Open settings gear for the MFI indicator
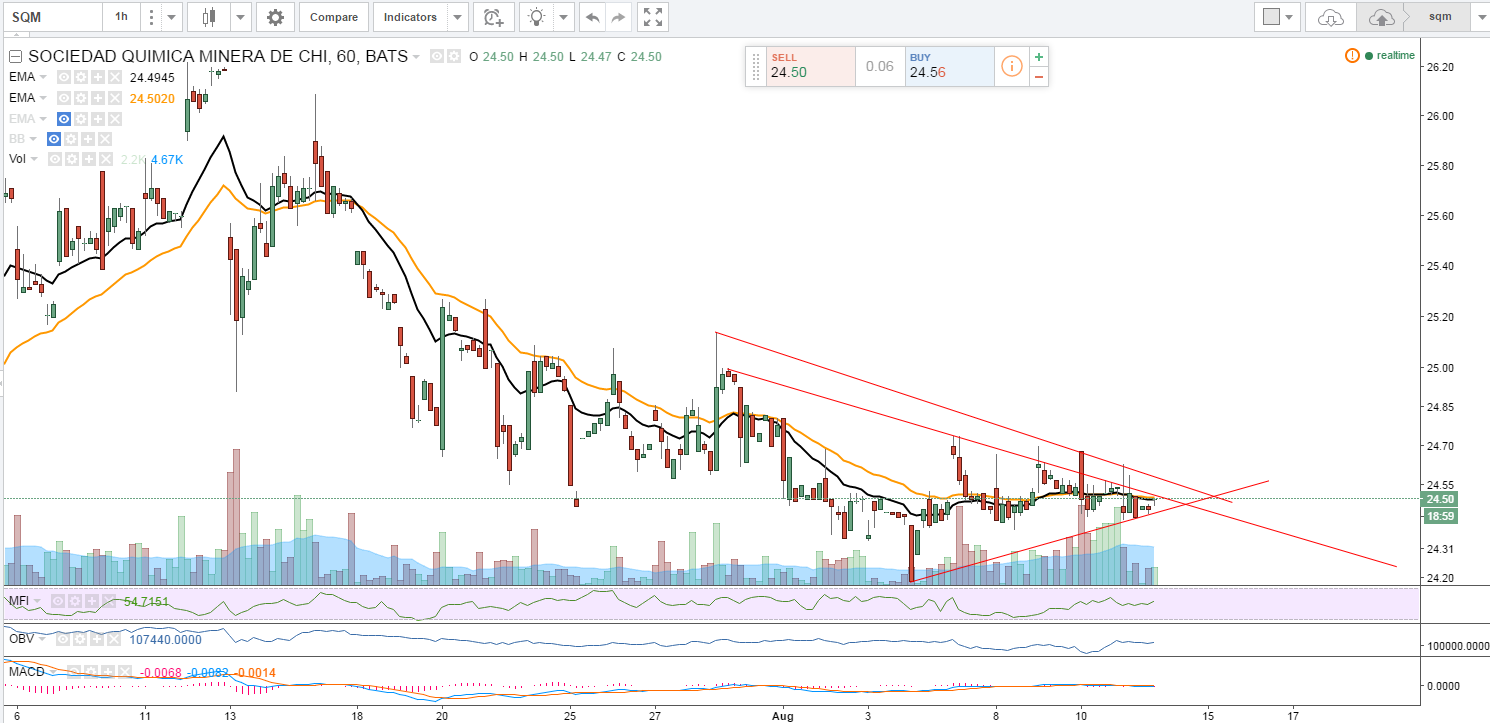Viewport: 1490px width, 723px height. 73,601
